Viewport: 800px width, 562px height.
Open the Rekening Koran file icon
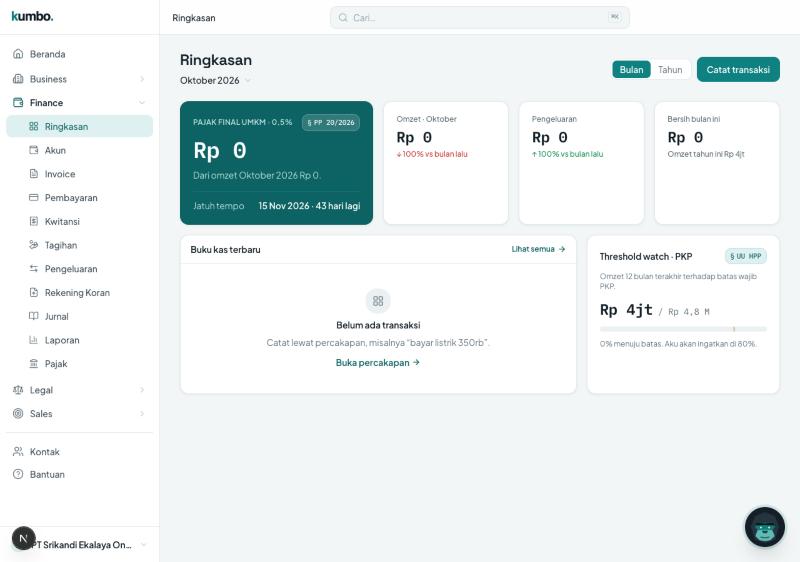point(34,292)
